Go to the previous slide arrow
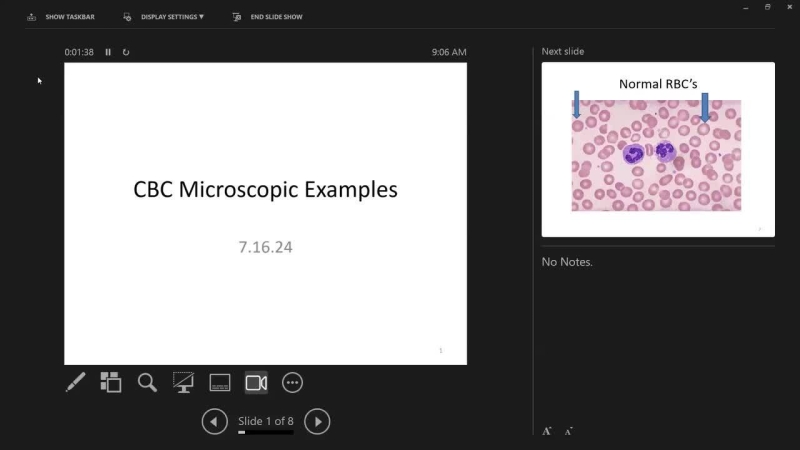This screenshot has height=450, width=800. point(214,421)
